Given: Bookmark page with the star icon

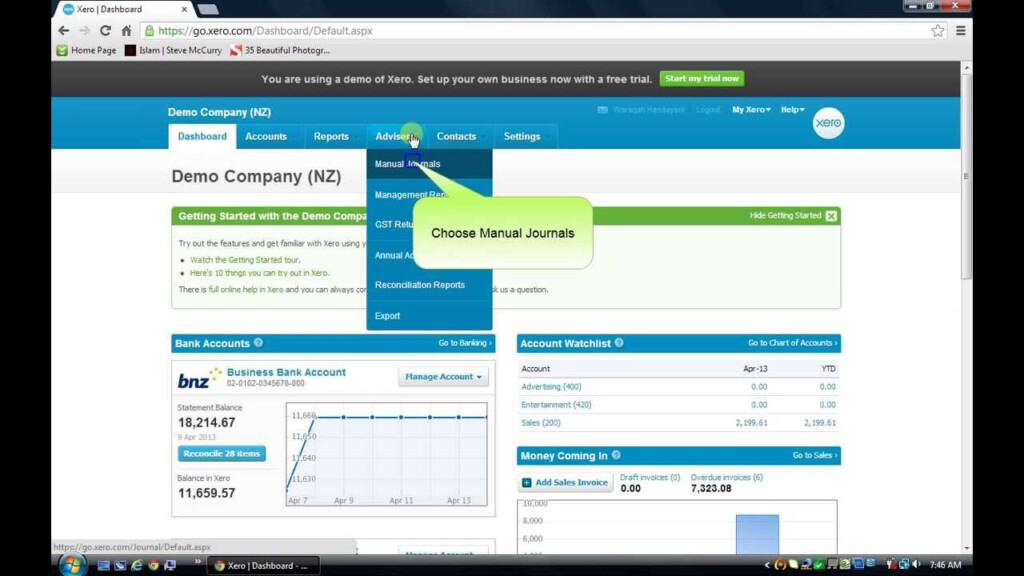Looking at the screenshot, I should (938, 31).
